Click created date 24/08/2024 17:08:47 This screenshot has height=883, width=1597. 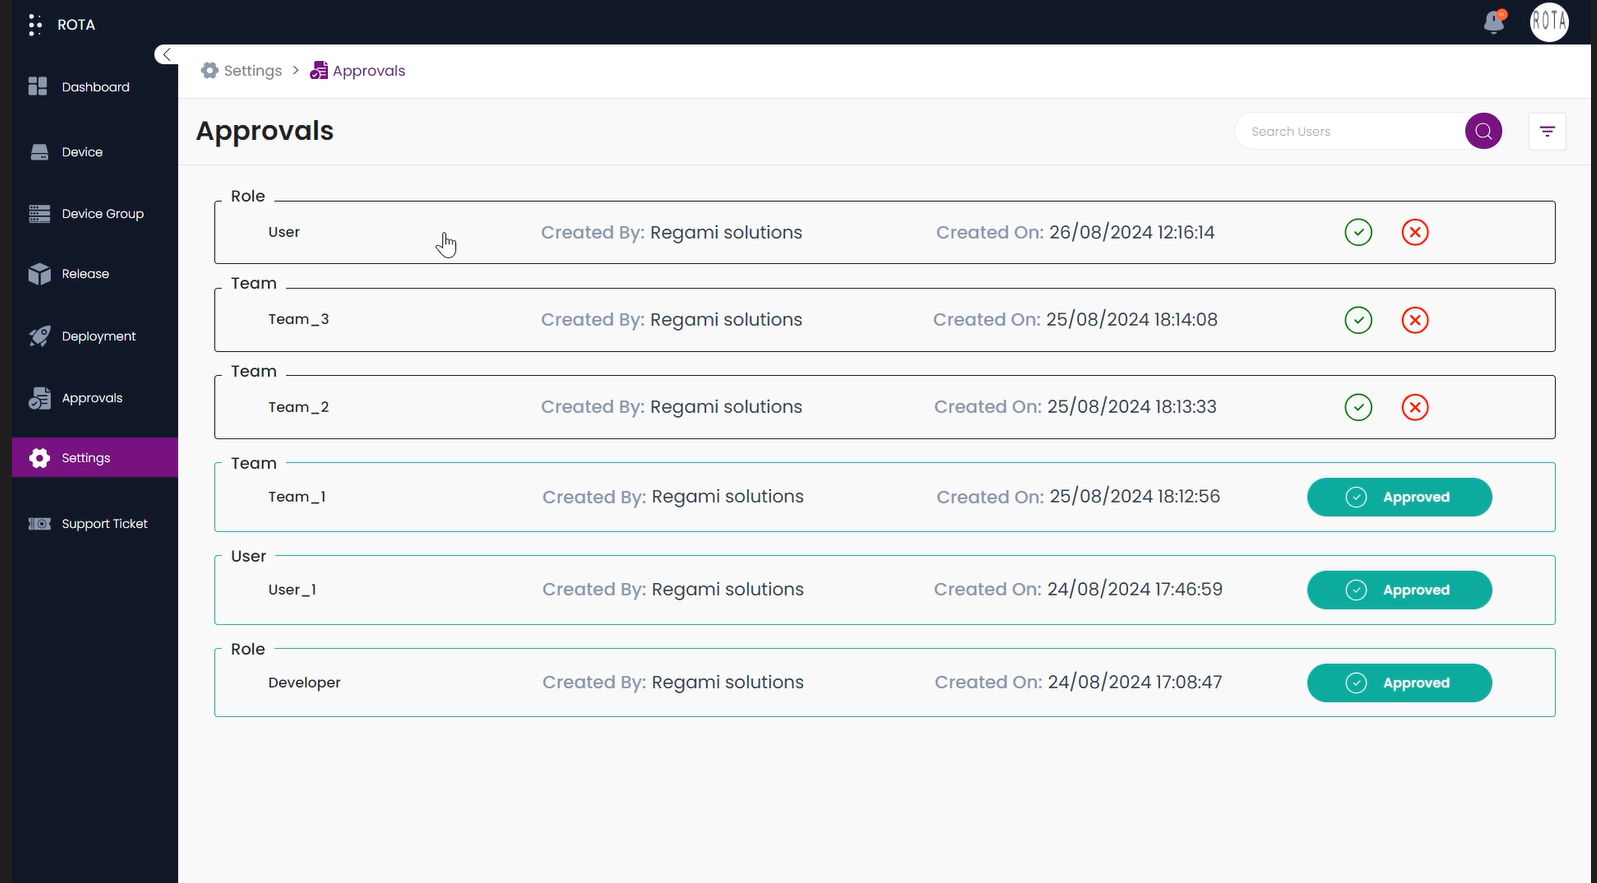pos(1135,682)
